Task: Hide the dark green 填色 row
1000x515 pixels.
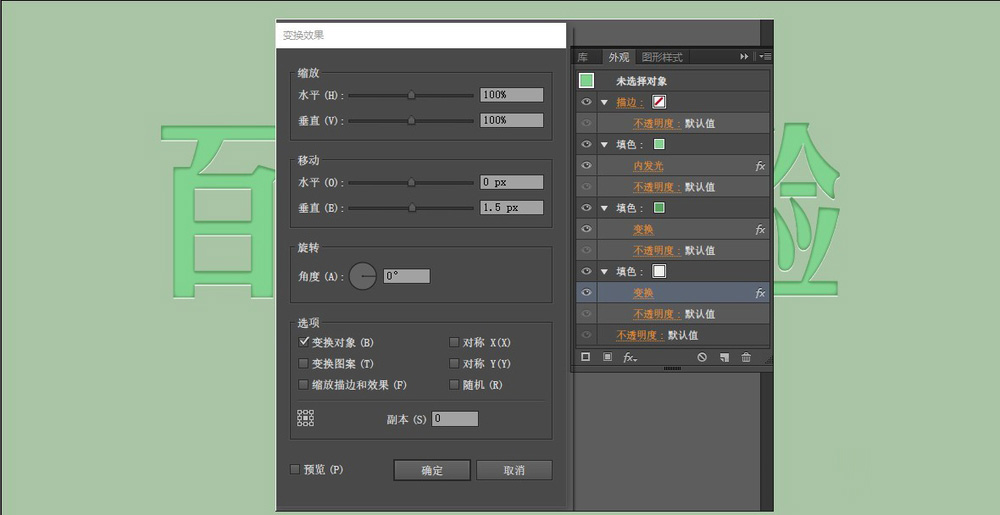Action: [x=586, y=208]
